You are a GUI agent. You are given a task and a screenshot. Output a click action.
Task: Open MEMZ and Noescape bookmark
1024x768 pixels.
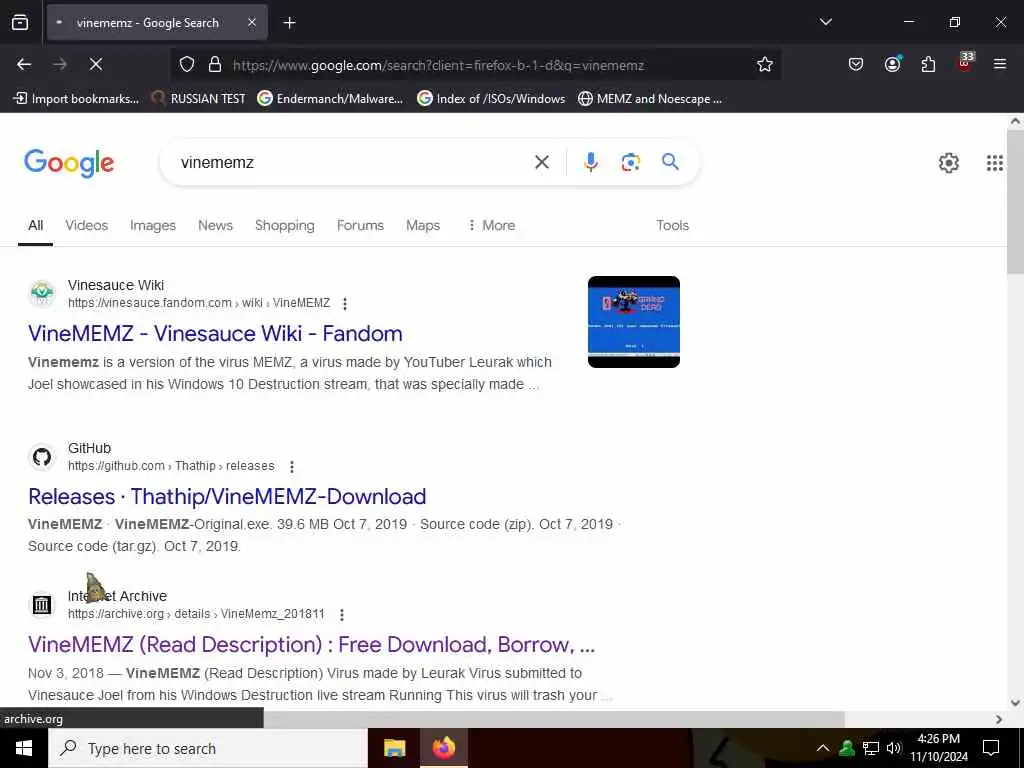(x=650, y=99)
